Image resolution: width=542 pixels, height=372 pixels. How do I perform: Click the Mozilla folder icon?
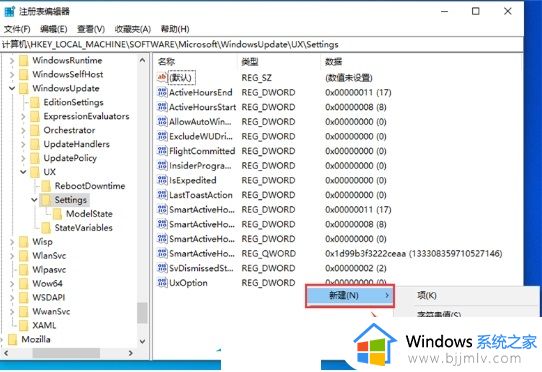coord(13,339)
